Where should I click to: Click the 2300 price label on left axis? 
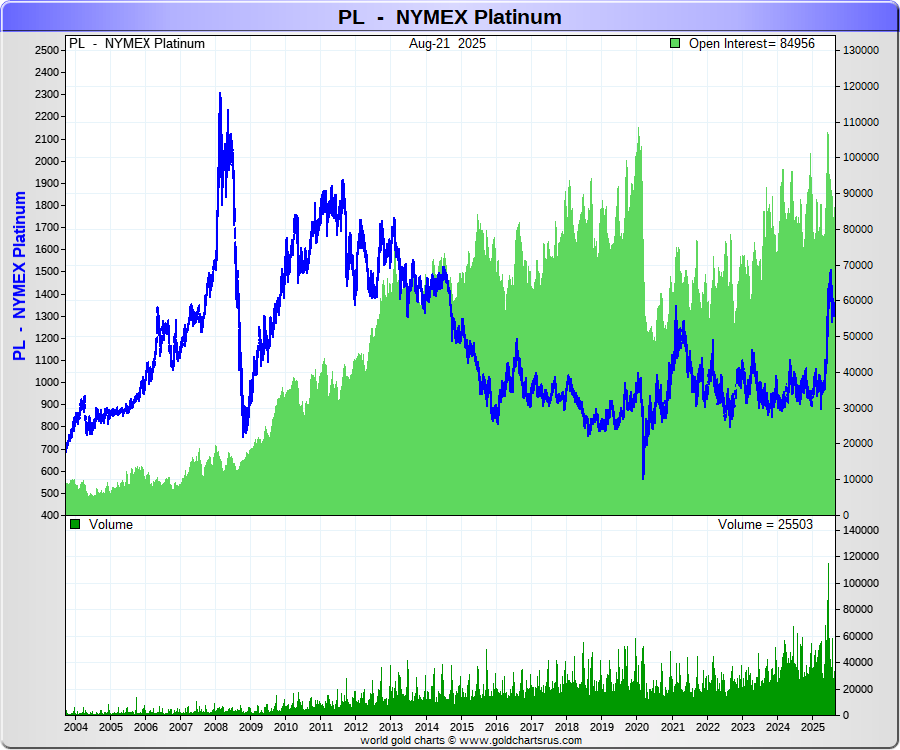(x=46, y=94)
